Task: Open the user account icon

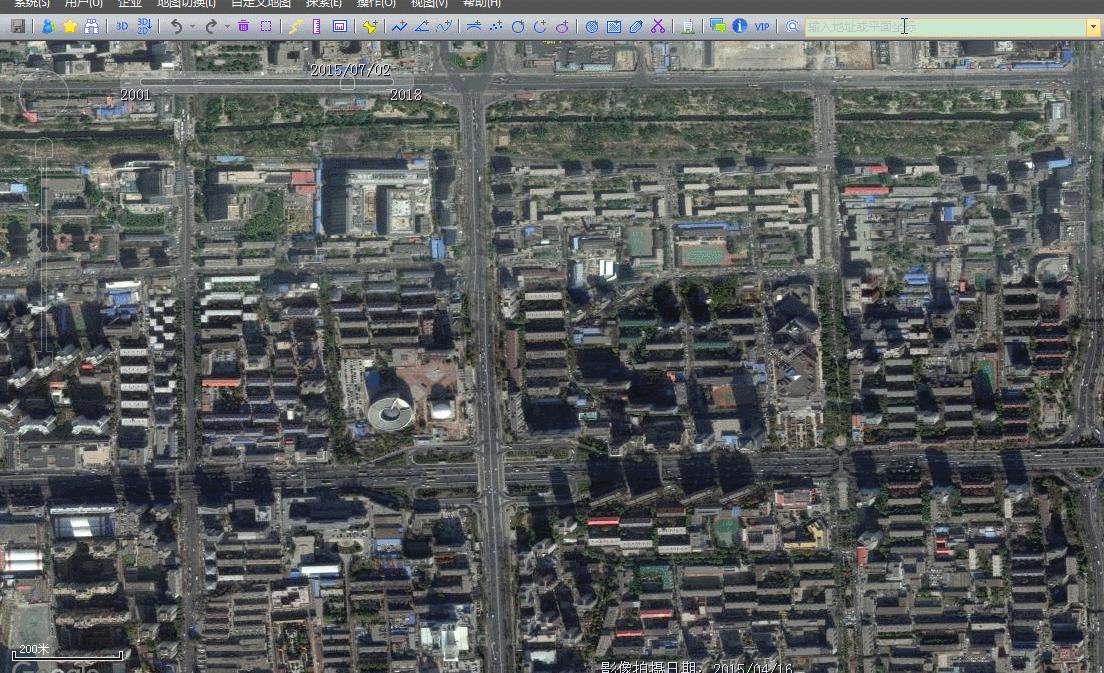Action: (x=48, y=27)
